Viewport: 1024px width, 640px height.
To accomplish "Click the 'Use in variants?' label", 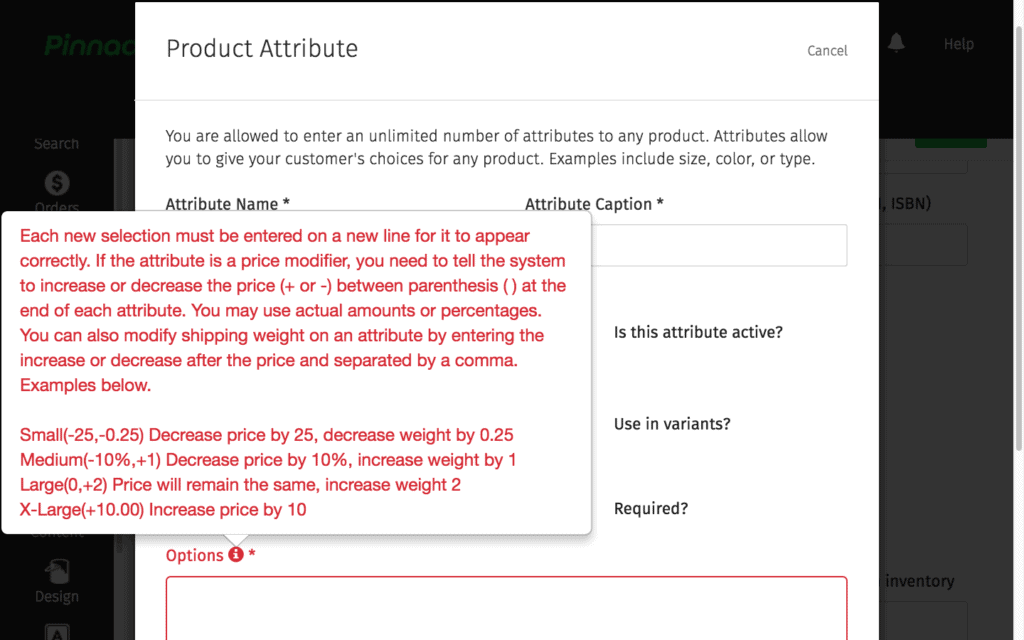I will click(672, 424).
